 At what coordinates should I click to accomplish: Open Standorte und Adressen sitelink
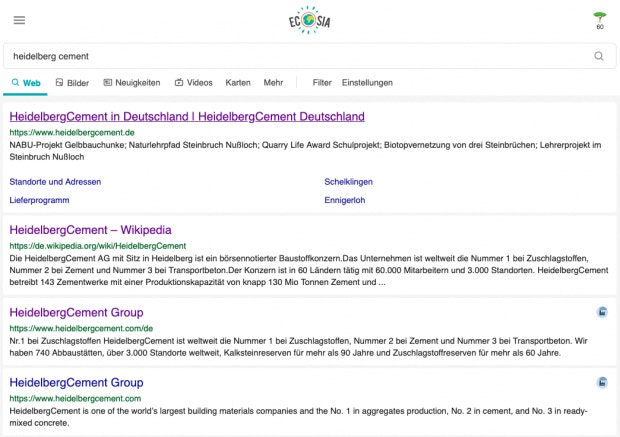55,182
